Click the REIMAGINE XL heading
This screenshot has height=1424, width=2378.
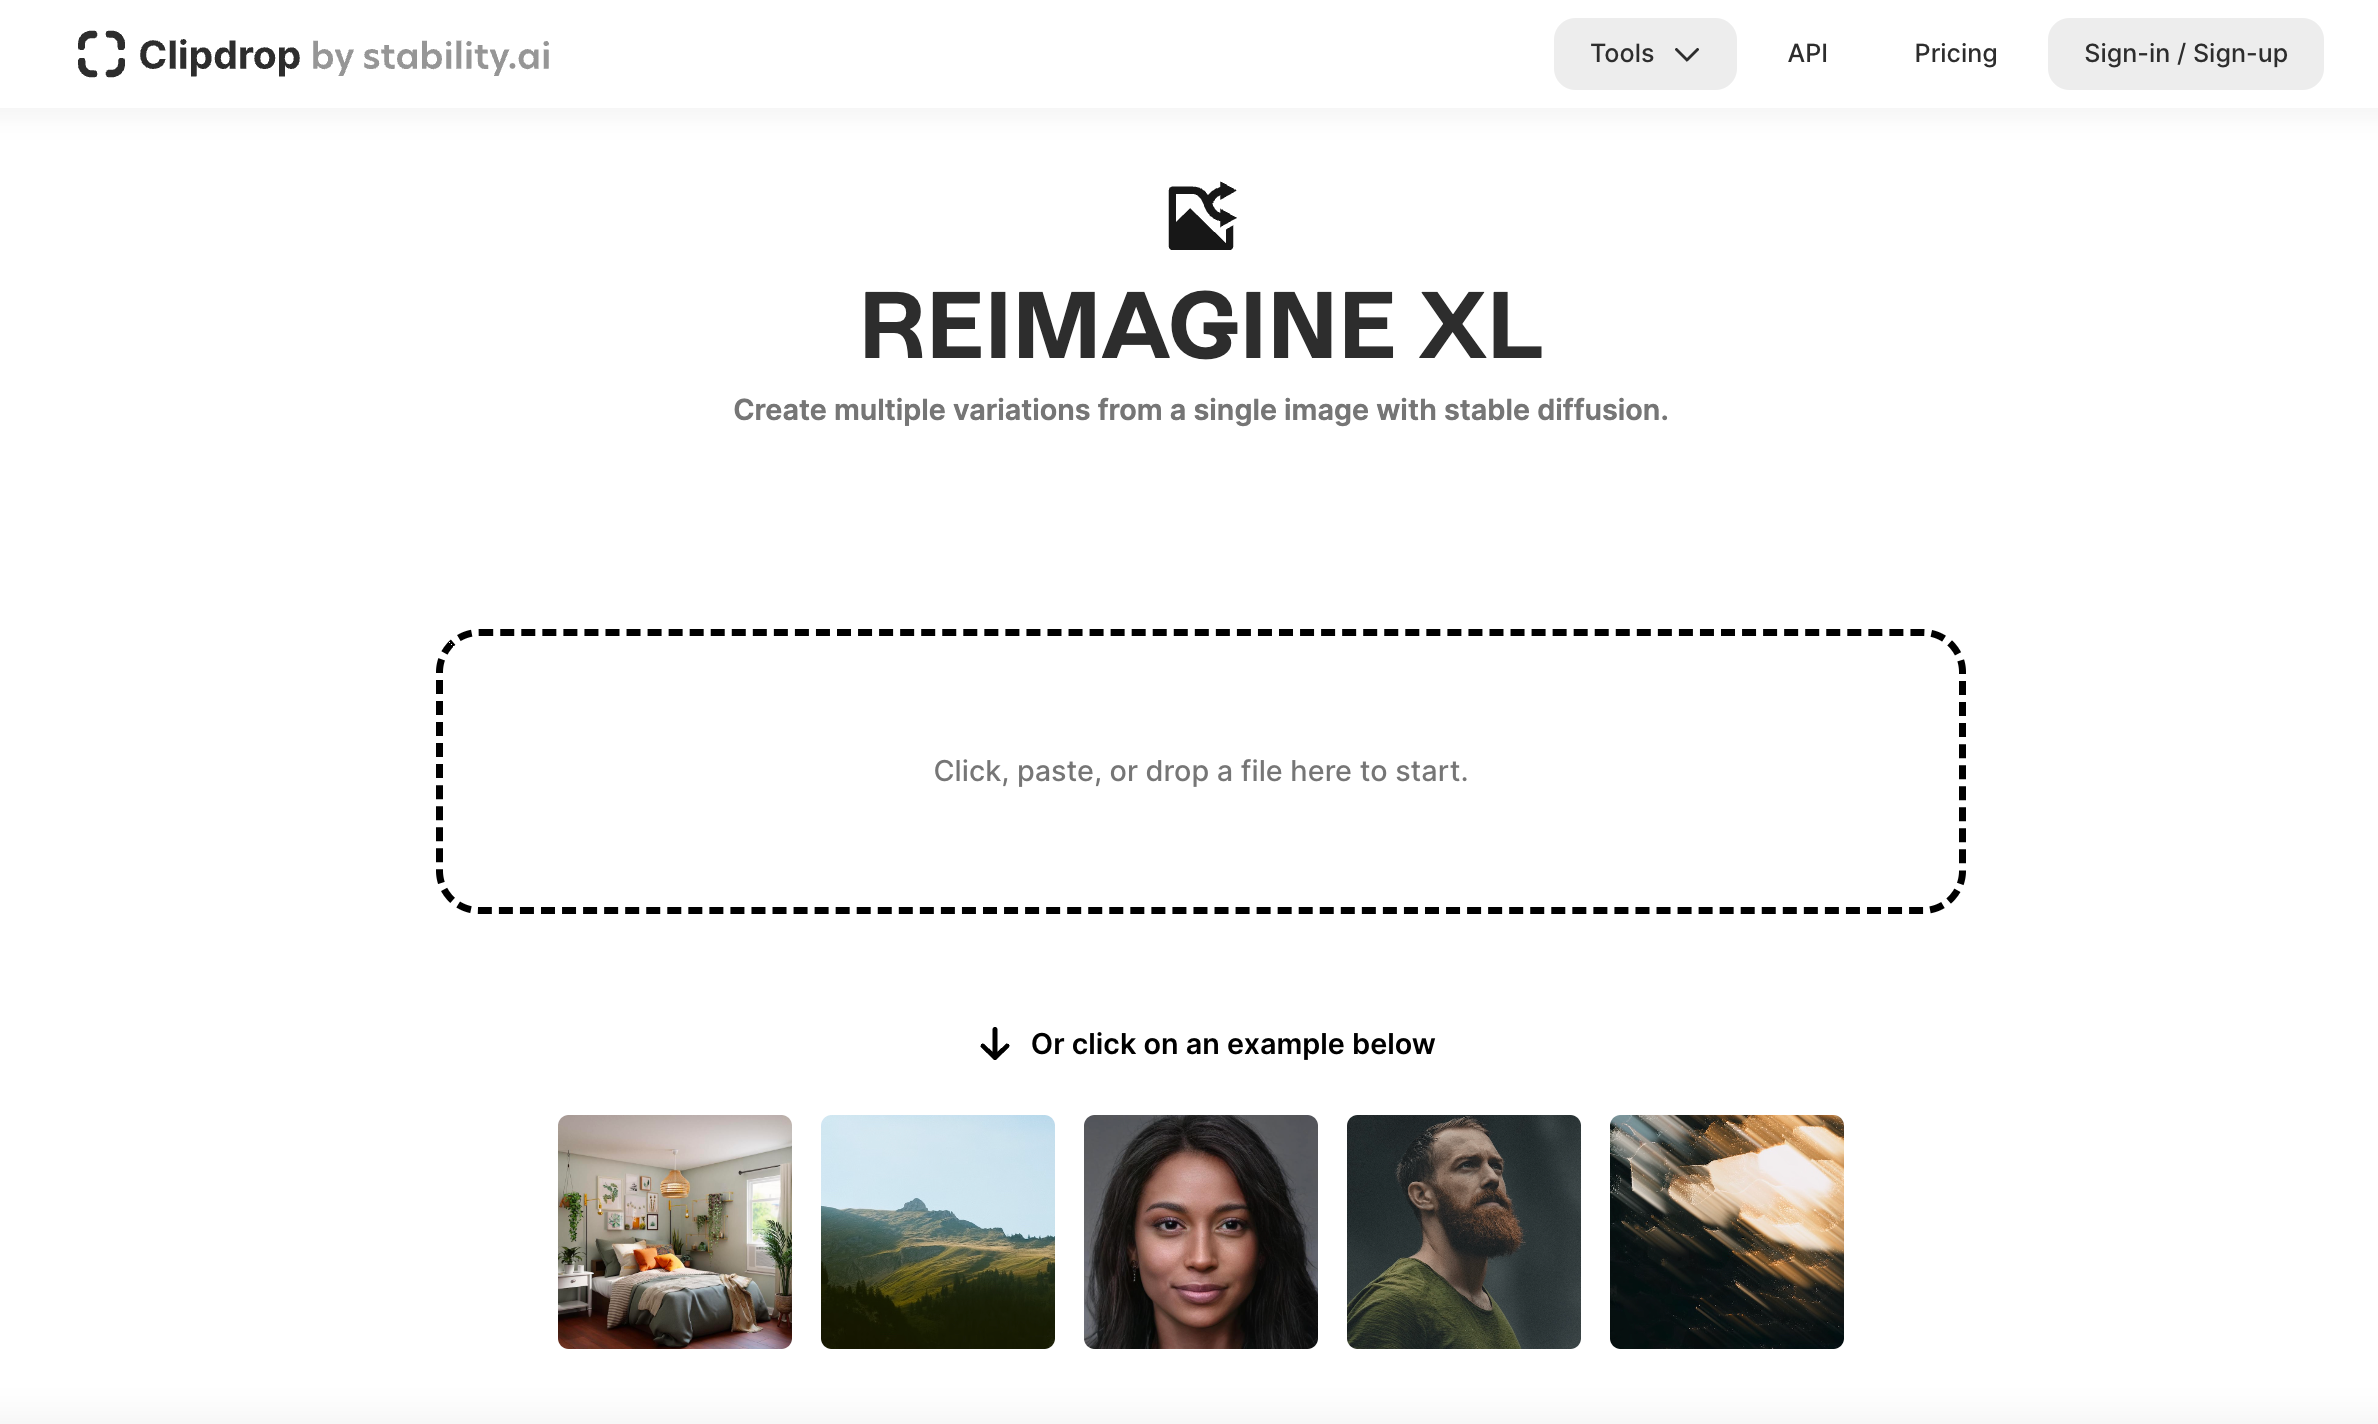click(1201, 326)
